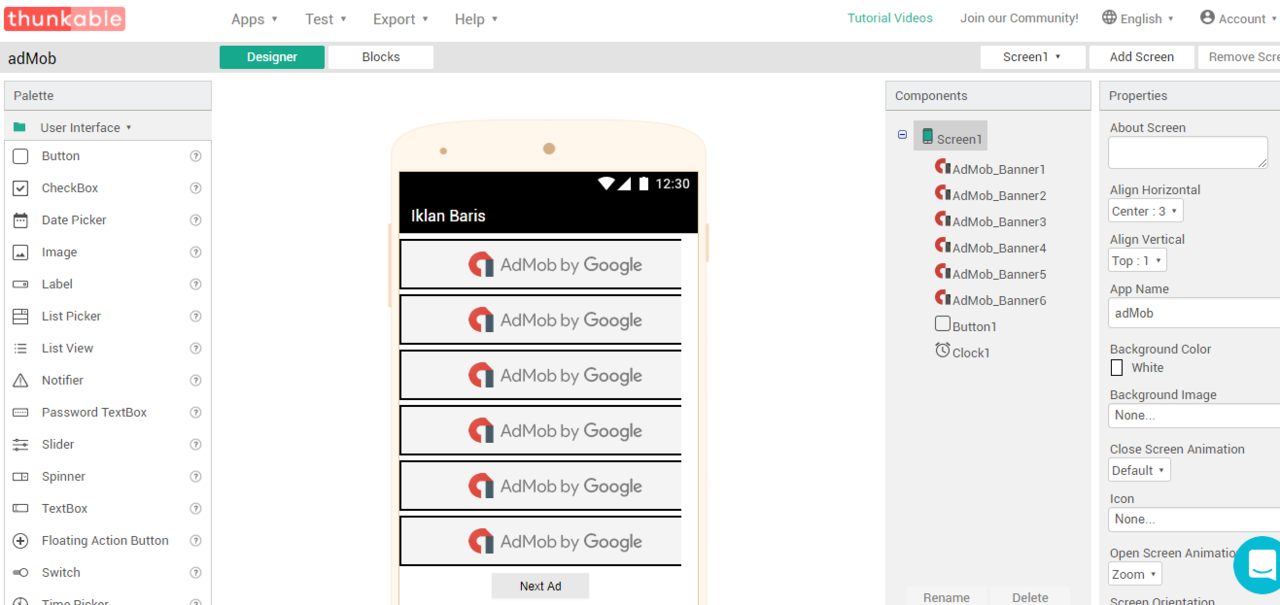Click the Button palette icon

tap(20, 156)
